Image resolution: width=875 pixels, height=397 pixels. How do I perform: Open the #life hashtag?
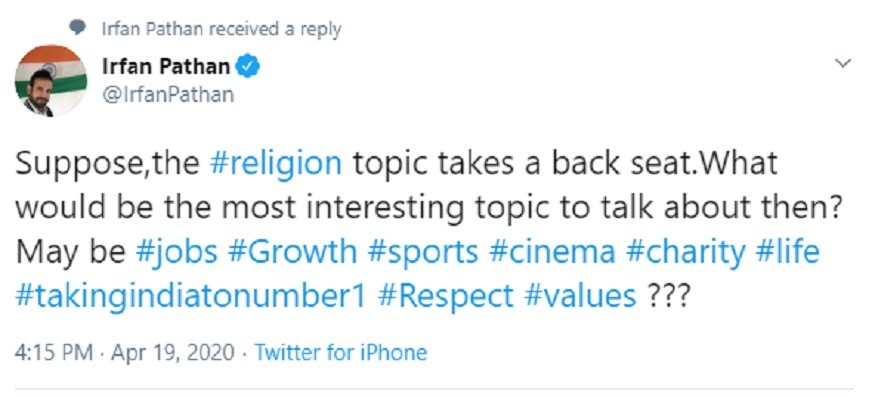coord(787,252)
